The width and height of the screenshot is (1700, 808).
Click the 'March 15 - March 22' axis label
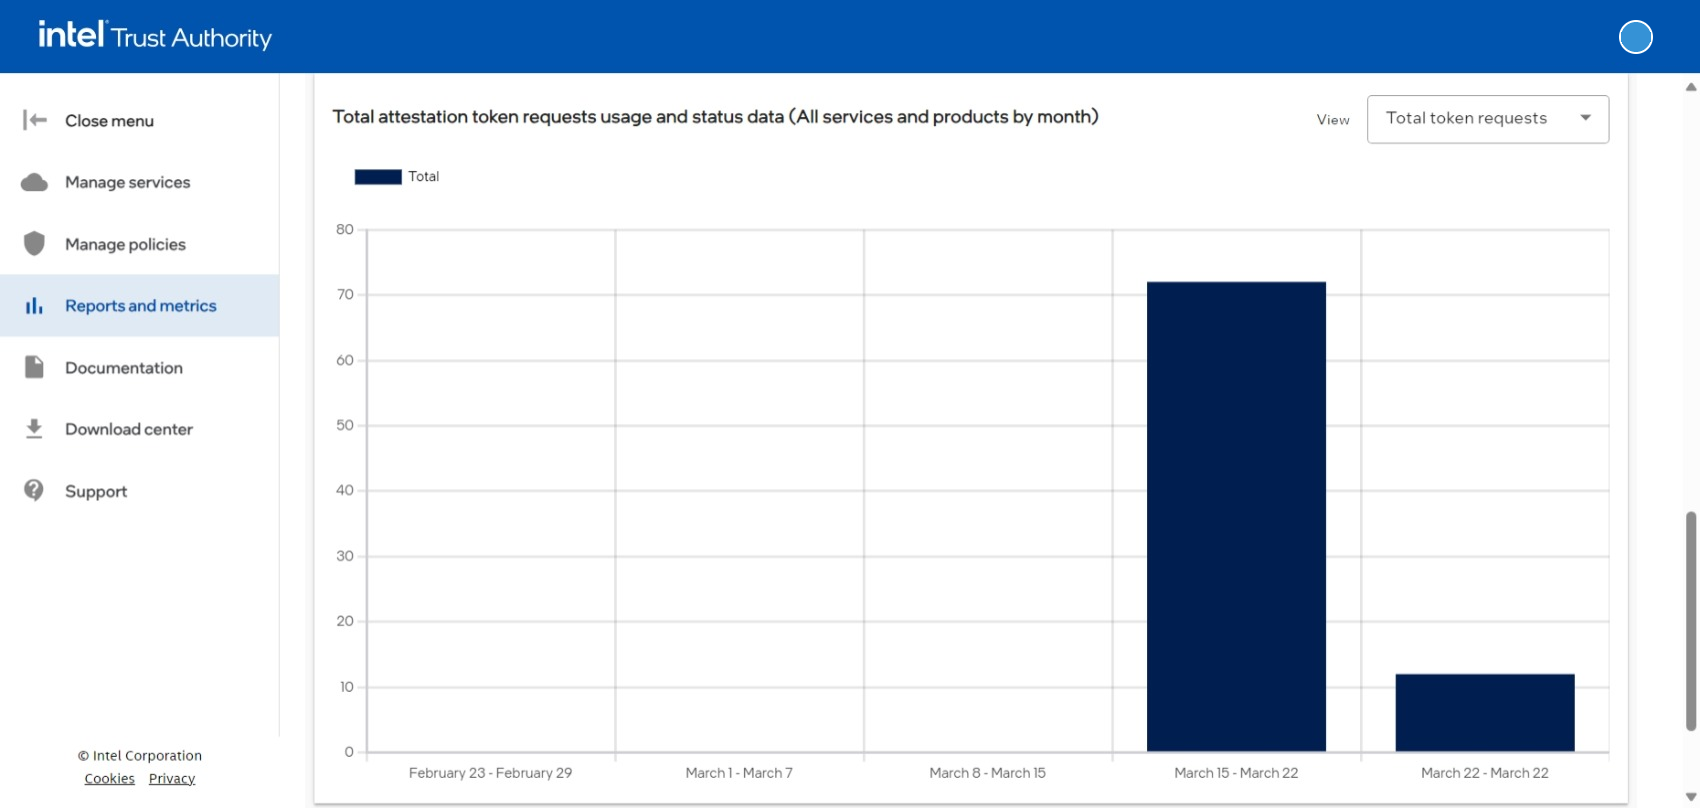(1236, 773)
